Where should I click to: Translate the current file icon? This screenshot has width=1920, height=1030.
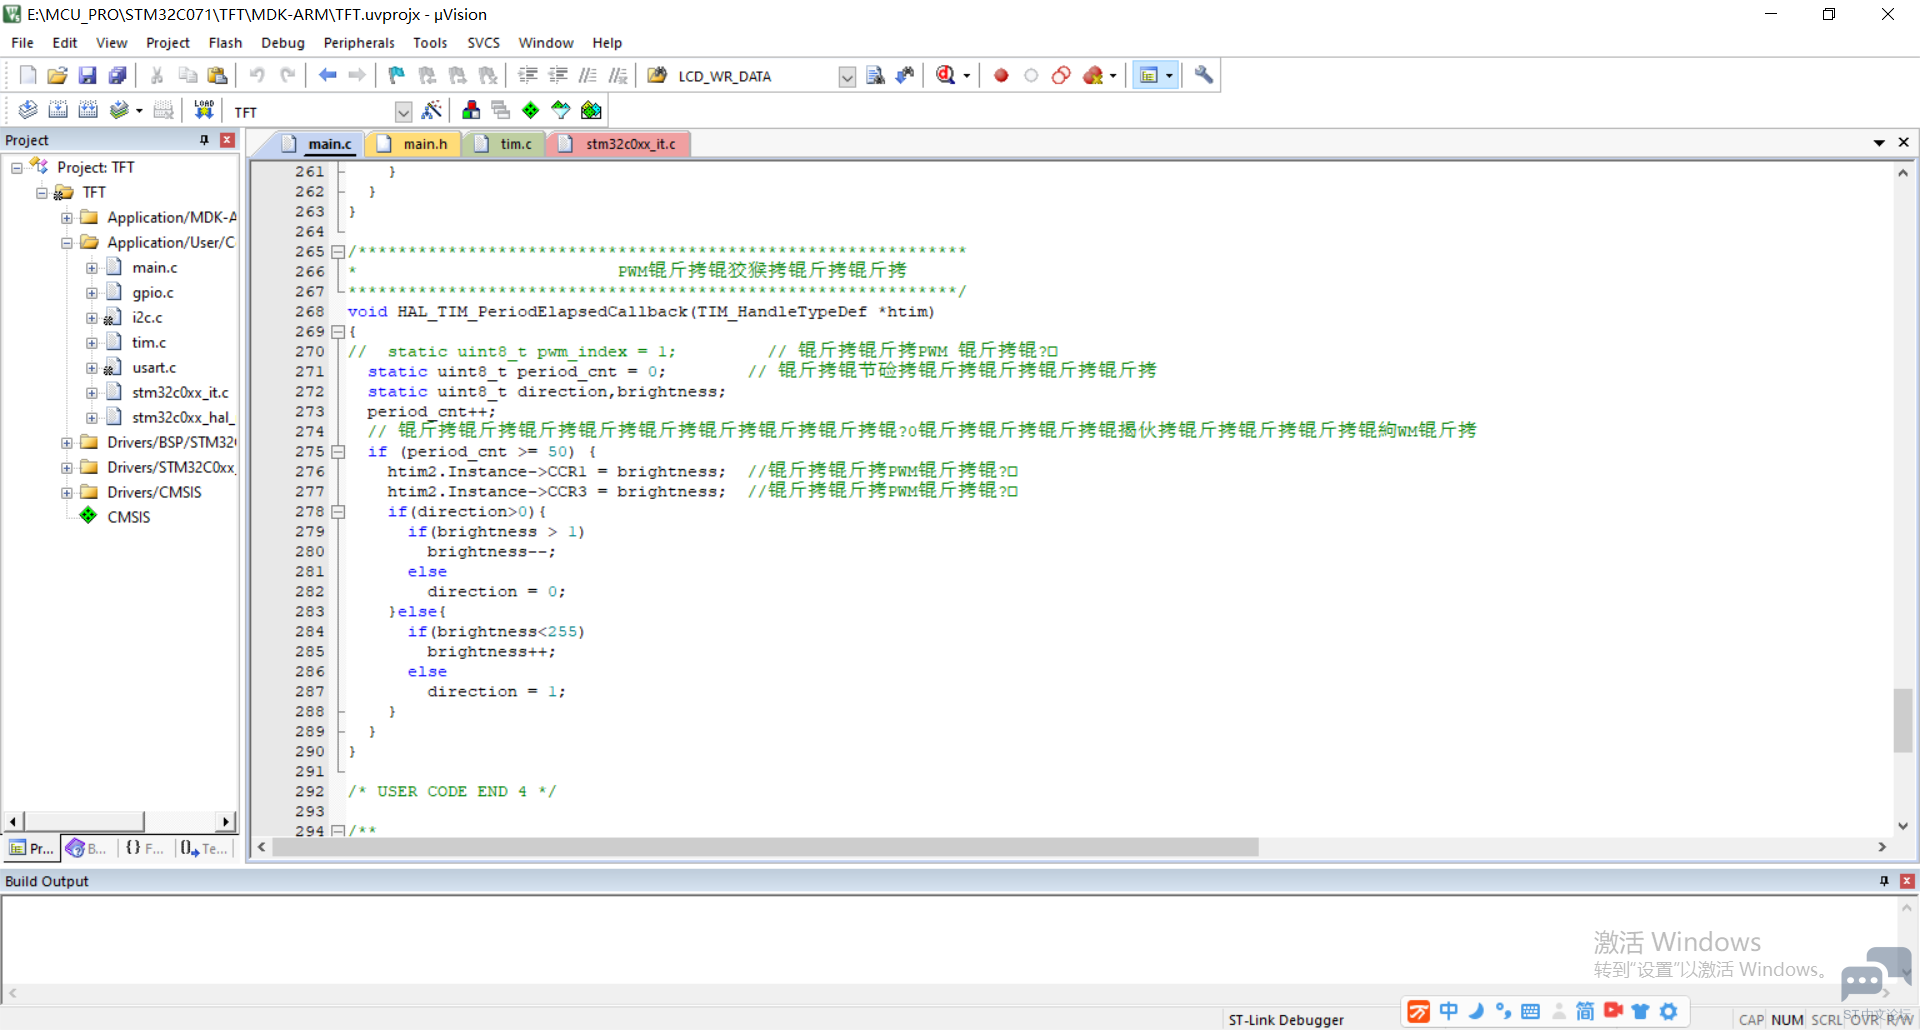(28, 110)
